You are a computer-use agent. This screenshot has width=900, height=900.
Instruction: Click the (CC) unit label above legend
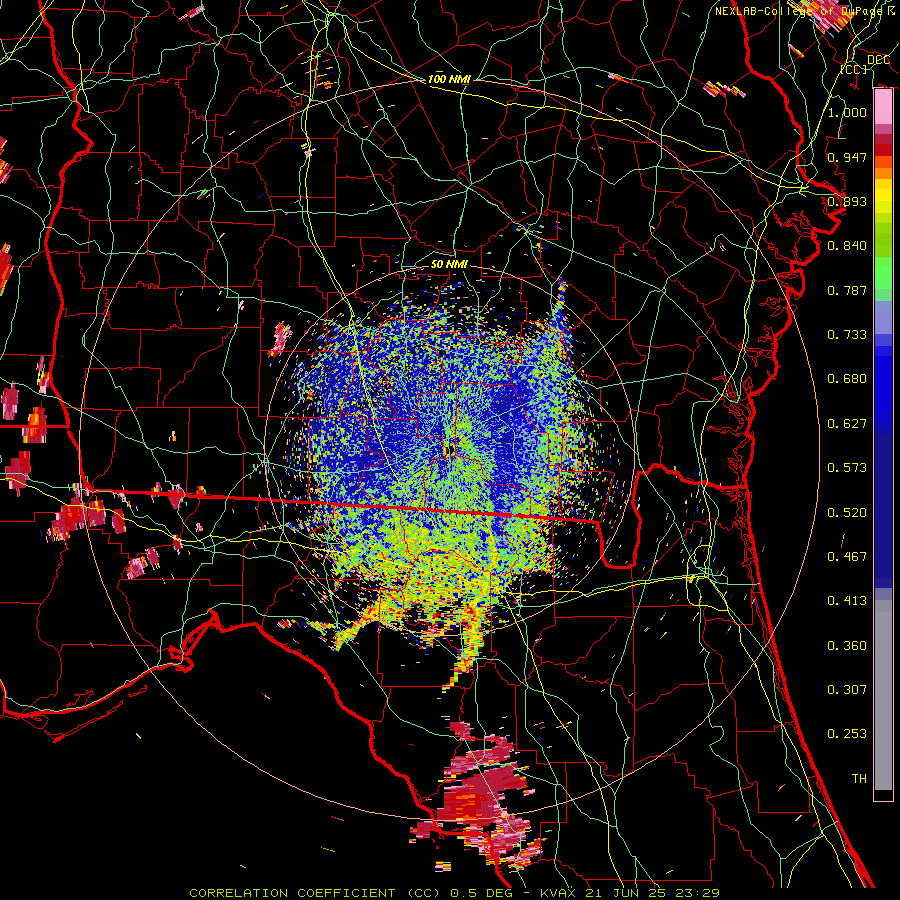(x=854, y=69)
